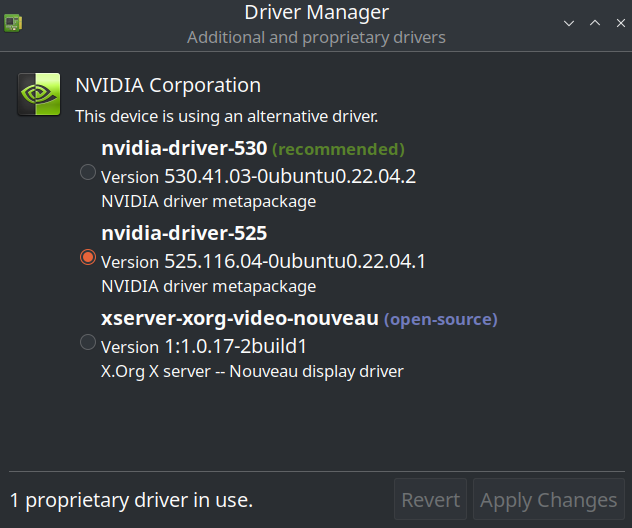Select the nvidia-driver-525 radio button
The height and width of the screenshot is (528, 632).
[x=87, y=257]
